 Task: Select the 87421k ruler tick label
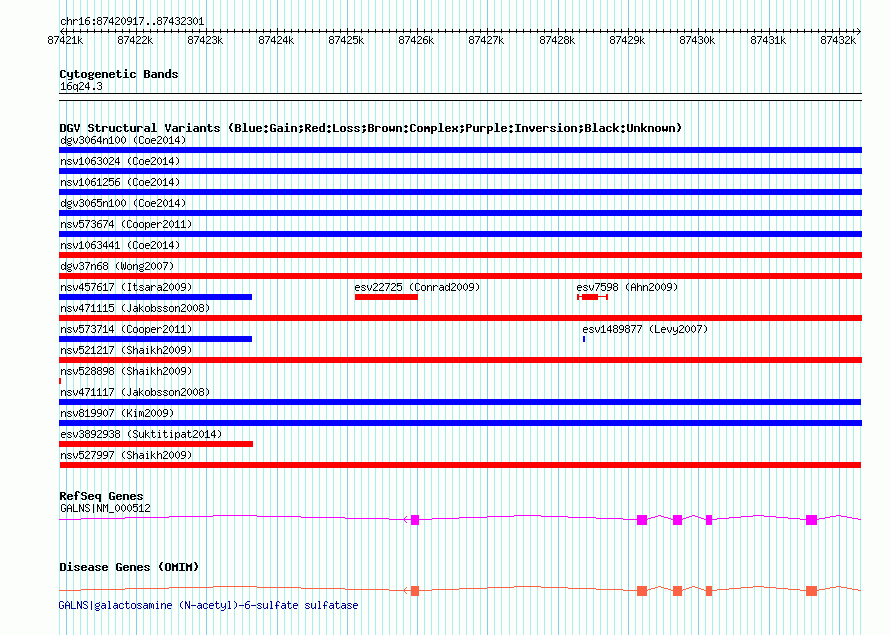click(65, 40)
